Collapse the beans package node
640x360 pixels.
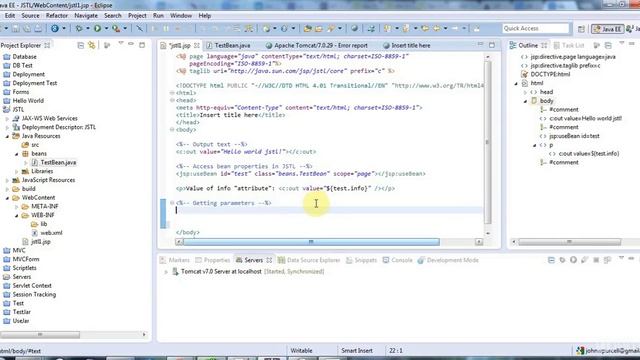tap(17, 154)
